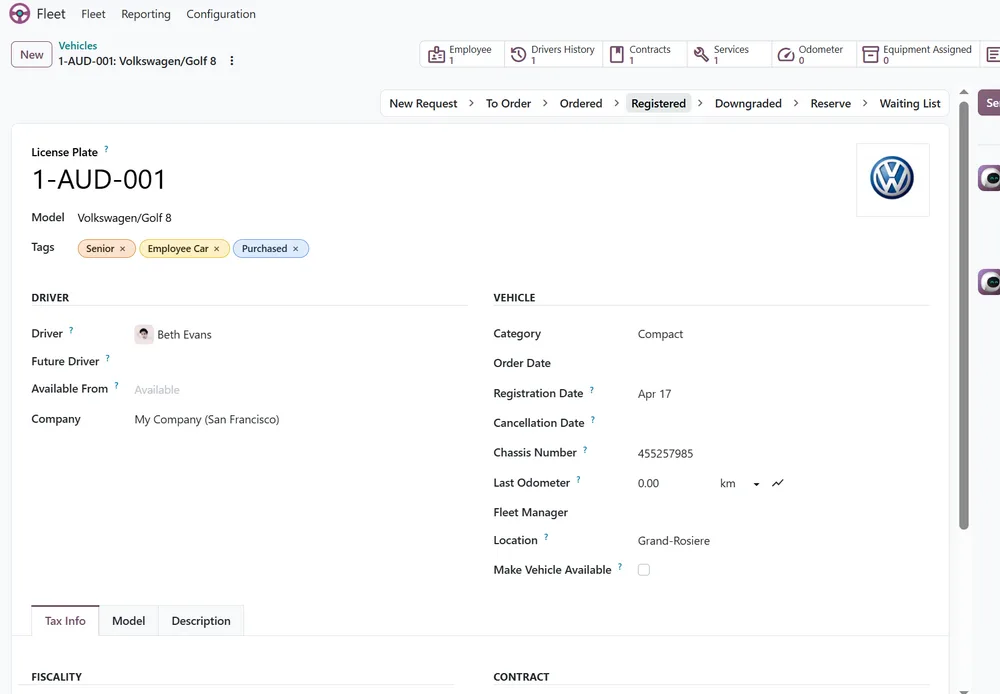
Task: Set status to New Request
Action: tap(423, 103)
